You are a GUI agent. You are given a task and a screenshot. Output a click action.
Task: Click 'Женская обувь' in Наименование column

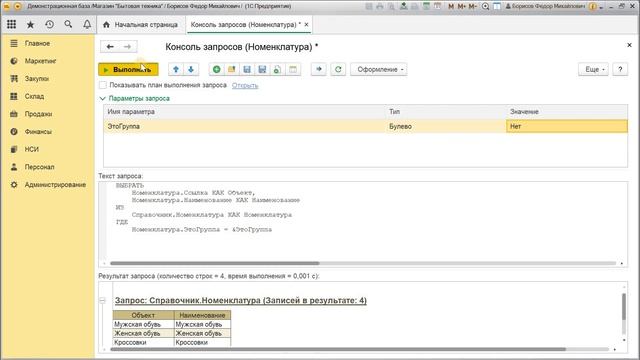202,333
